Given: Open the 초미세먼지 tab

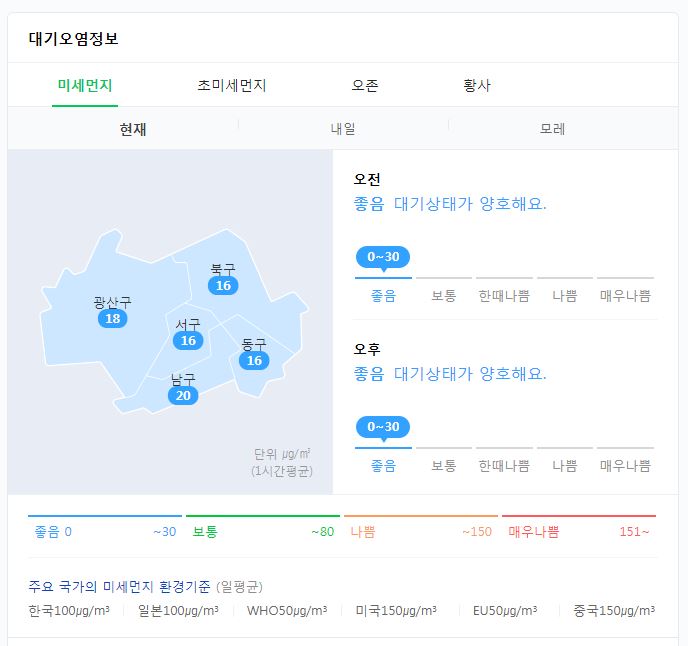Looking at the screenshot, I should [232, 85].
